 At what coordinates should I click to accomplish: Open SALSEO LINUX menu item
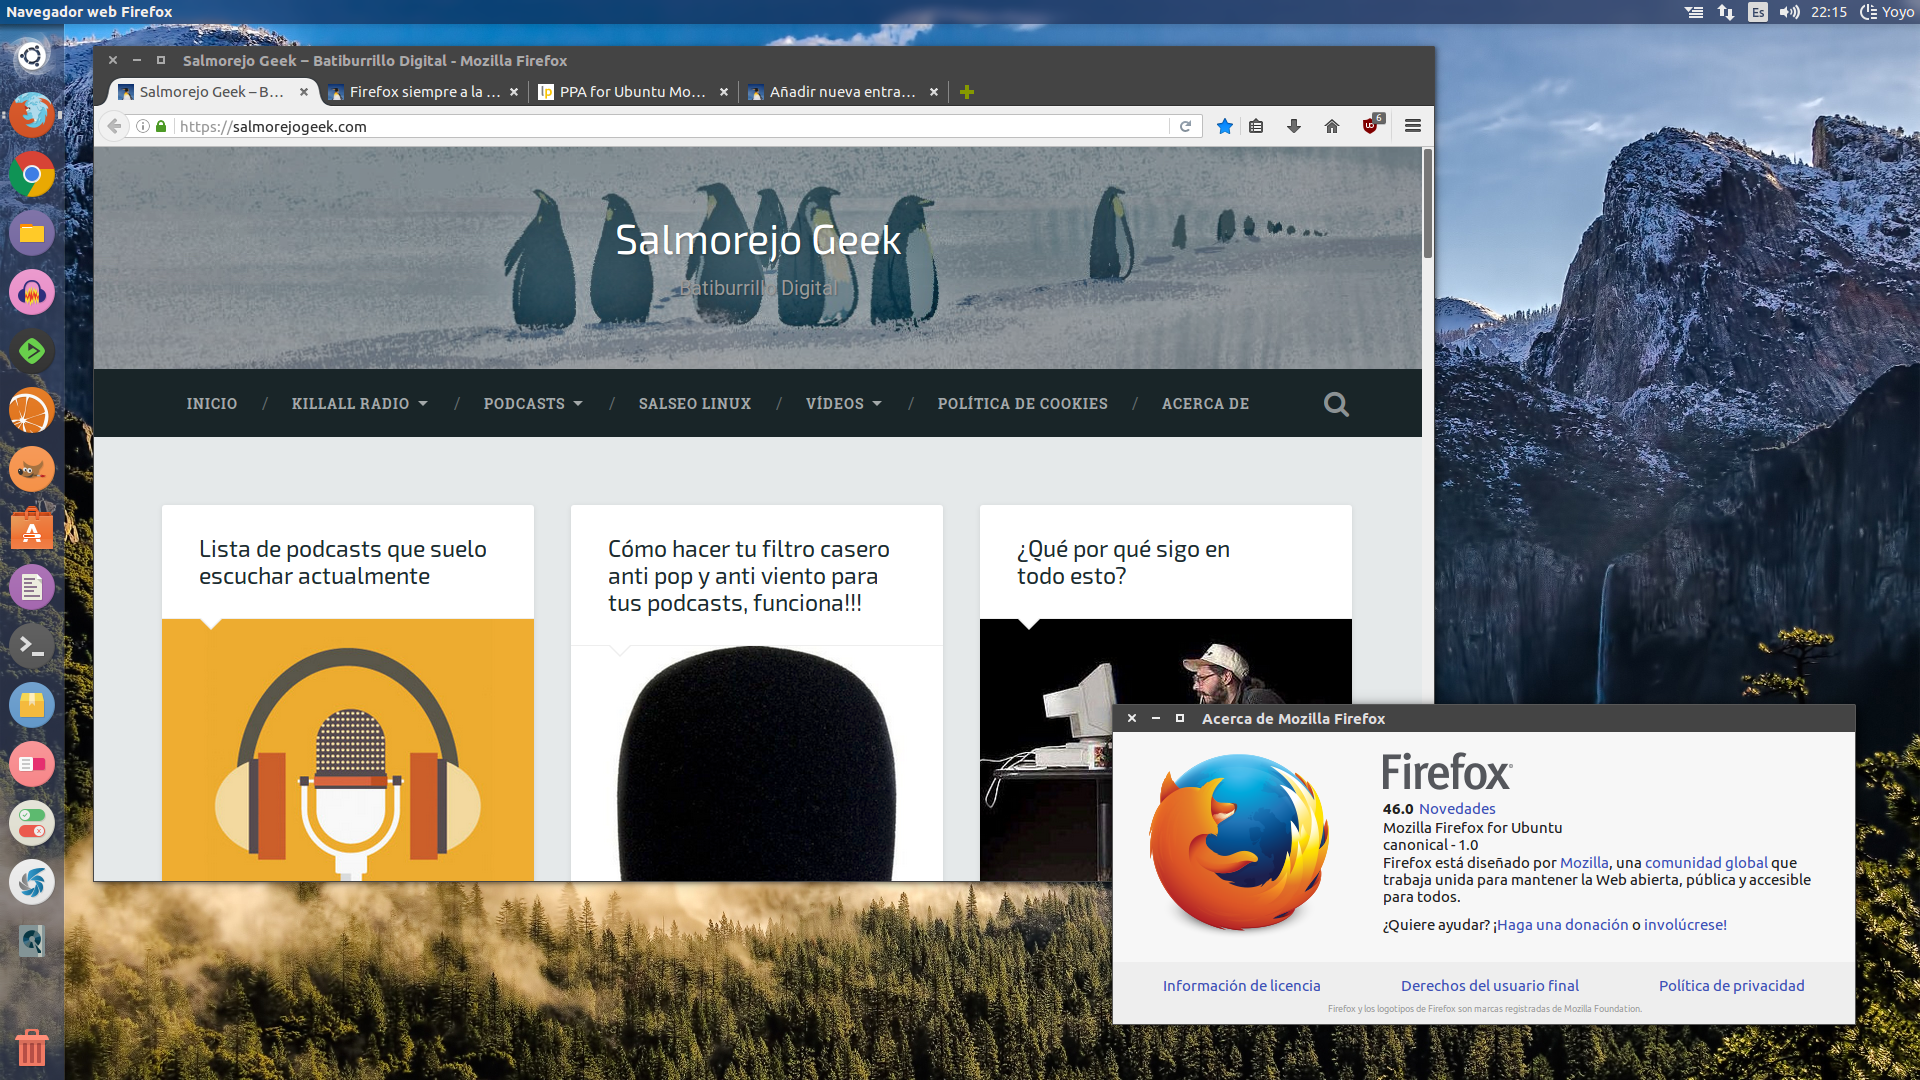[694, 404]
